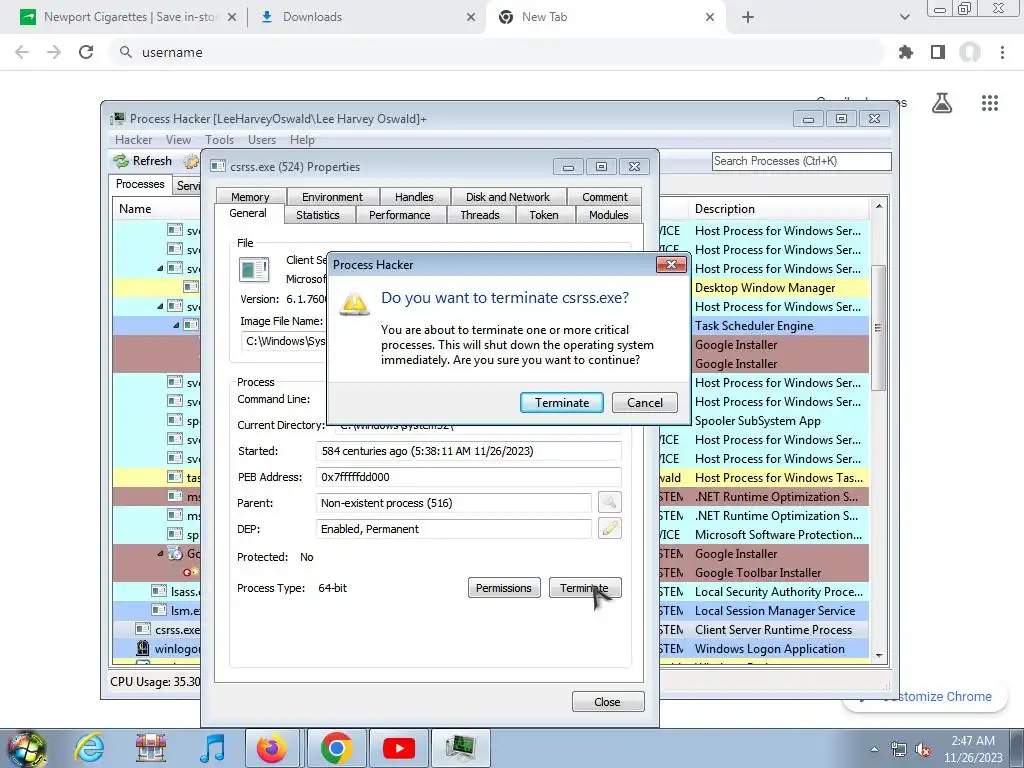1024x768 pixels.
Task: Click the Search Processes field
Action: click(801, 161)
